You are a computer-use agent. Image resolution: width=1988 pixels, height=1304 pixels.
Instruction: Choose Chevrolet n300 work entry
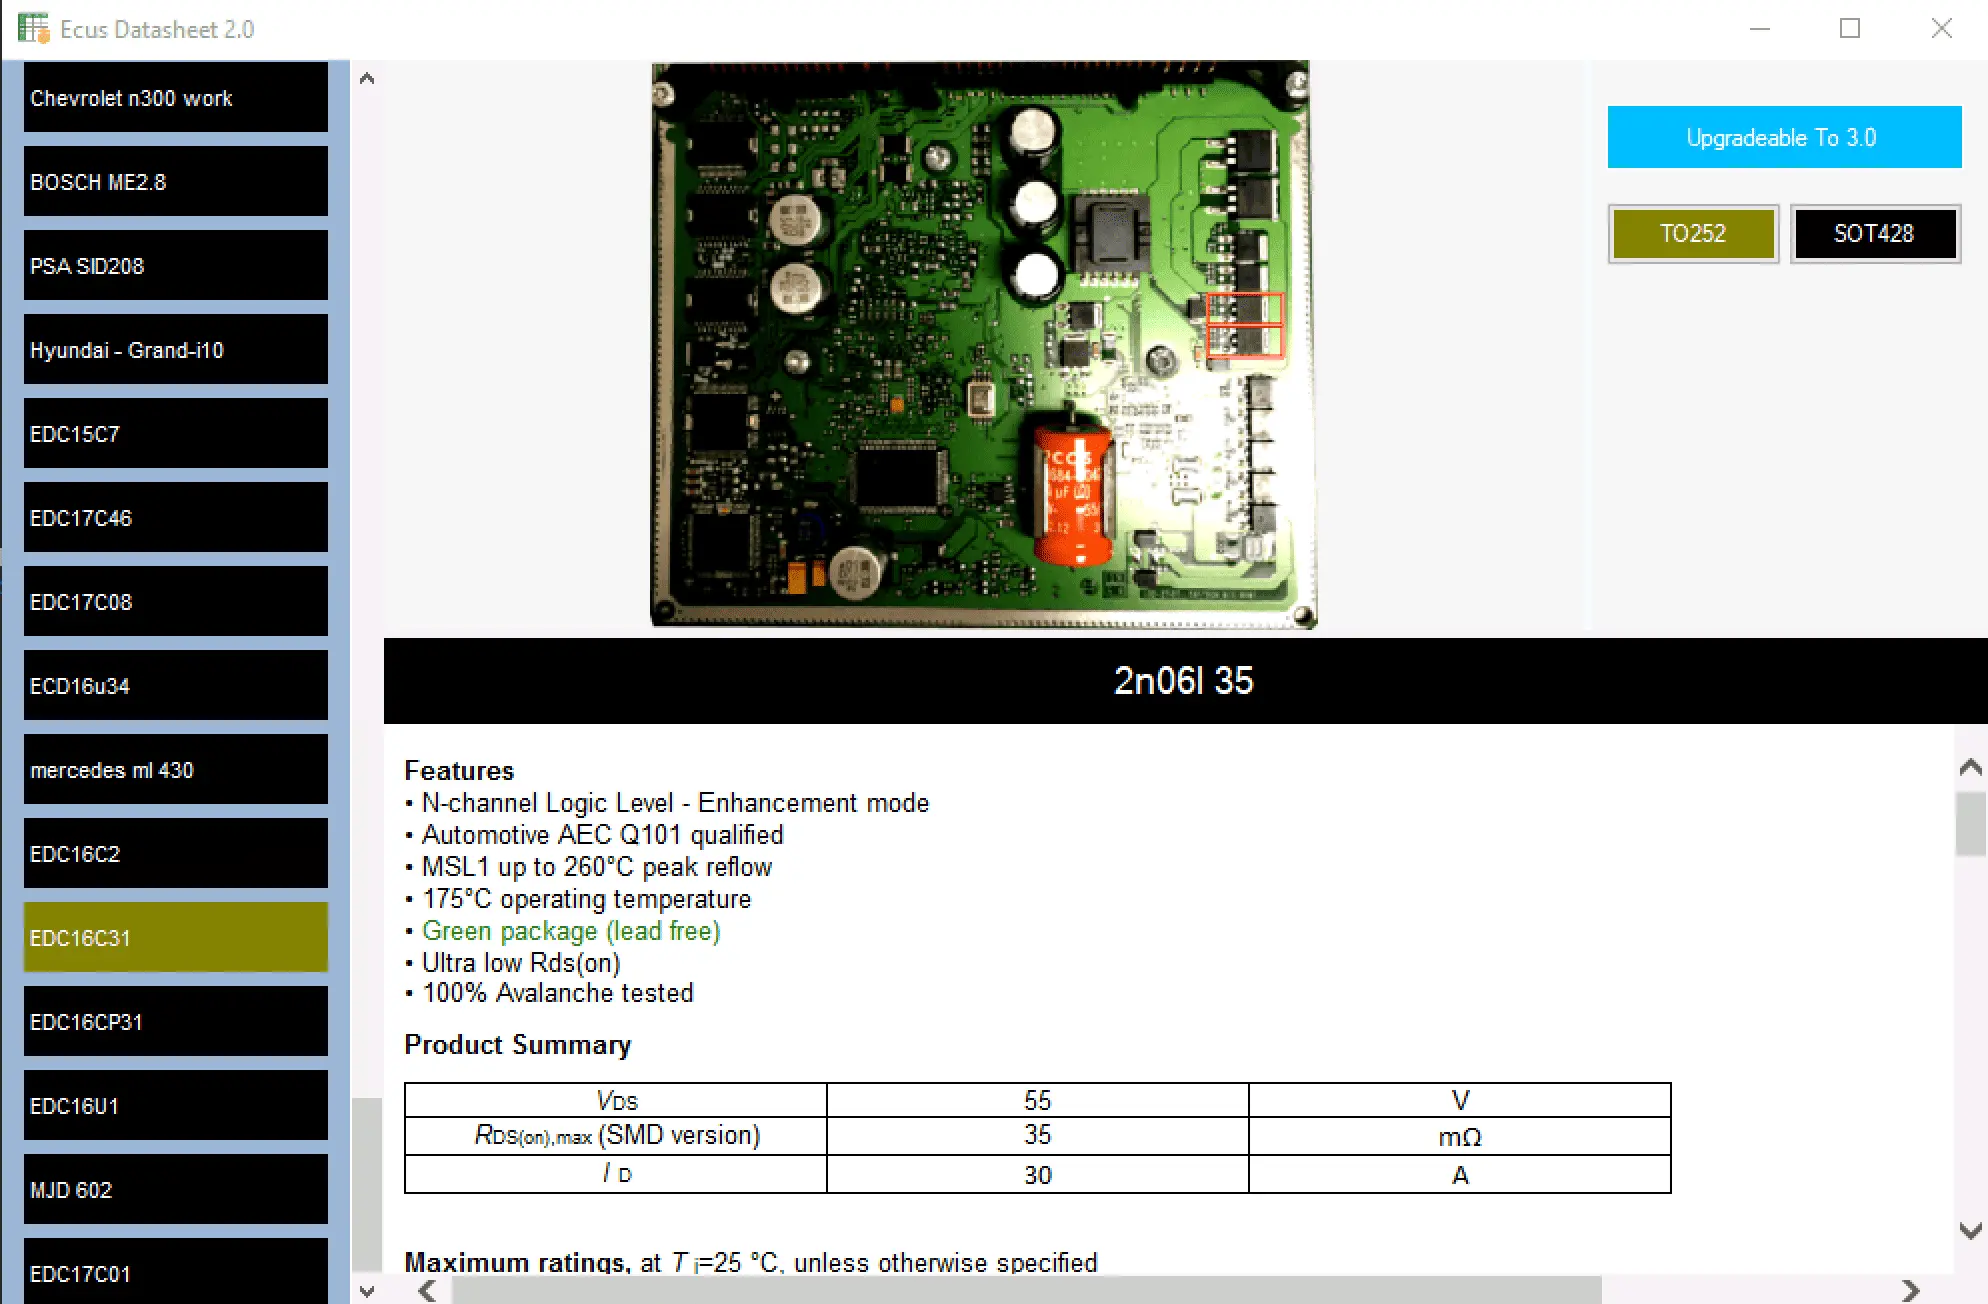click(175, 98)
